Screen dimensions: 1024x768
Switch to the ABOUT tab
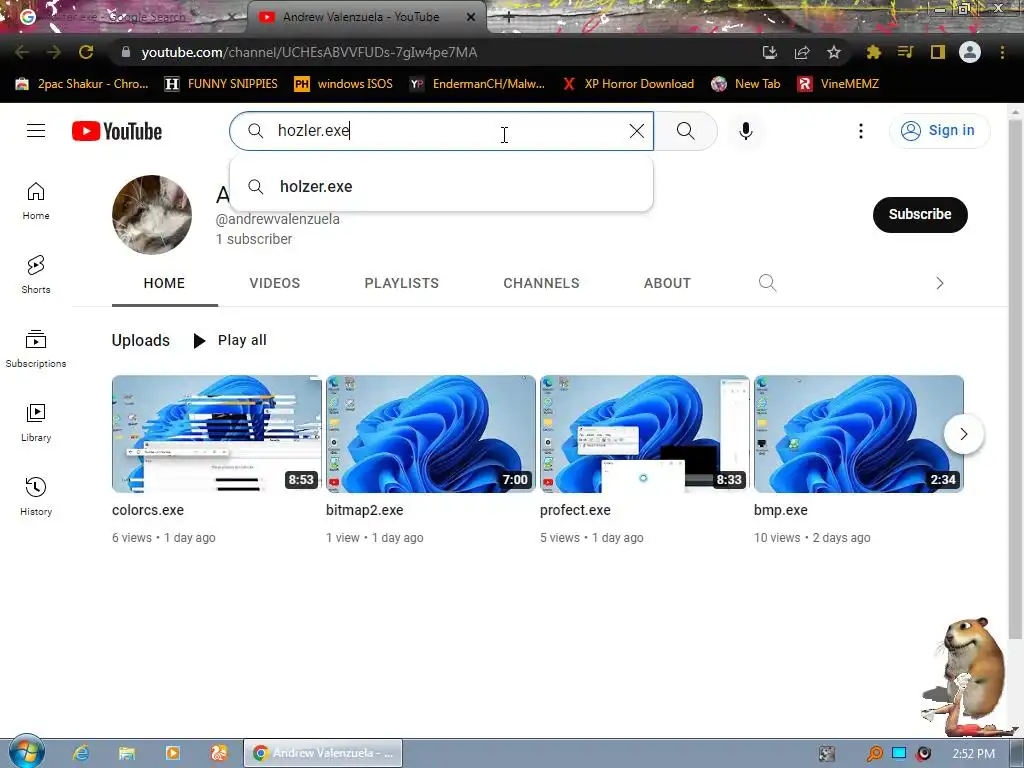(x=667, y=283)
